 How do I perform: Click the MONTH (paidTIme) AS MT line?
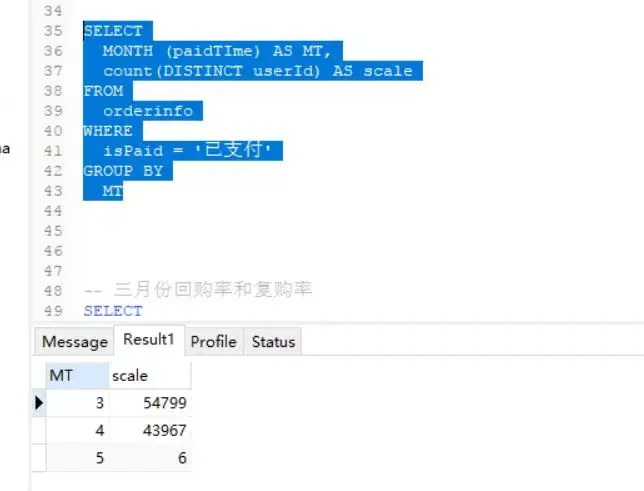[217, 51]
